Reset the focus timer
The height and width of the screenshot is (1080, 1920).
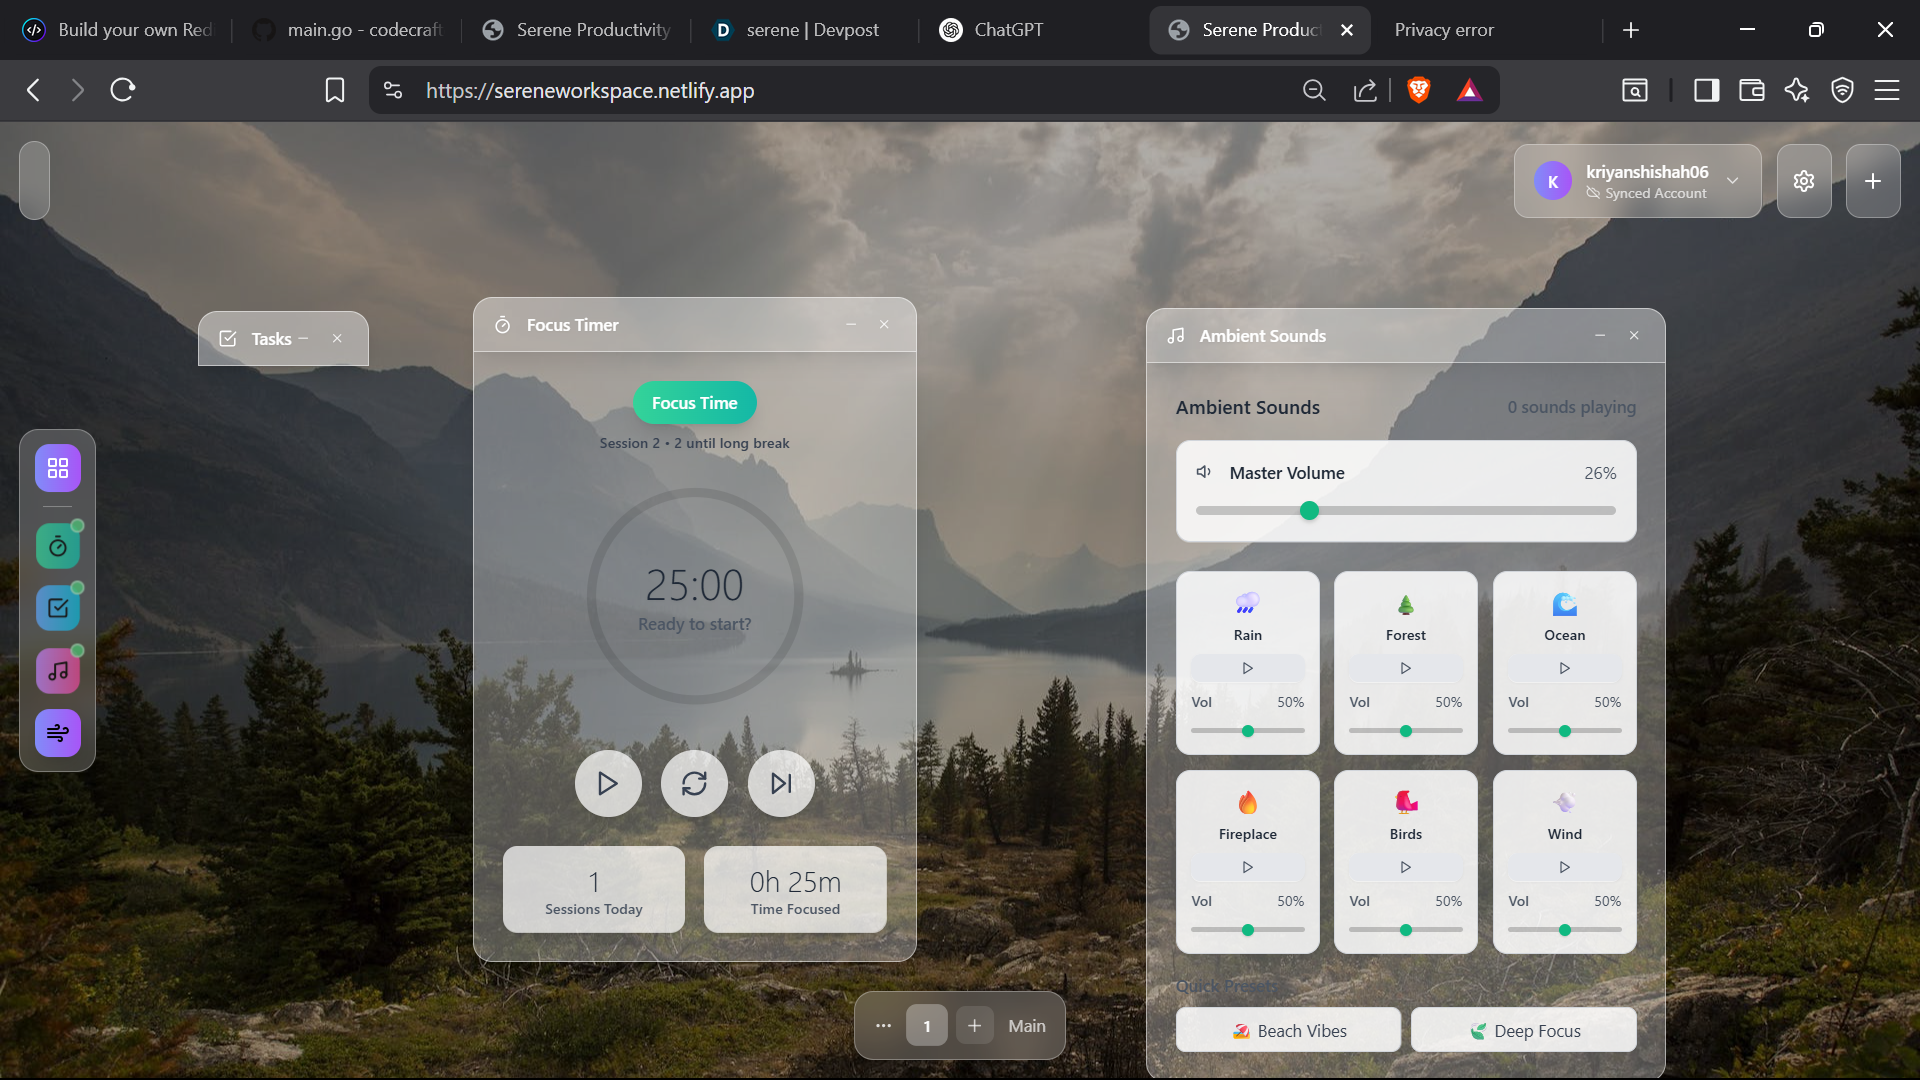[x=694, y=783]
